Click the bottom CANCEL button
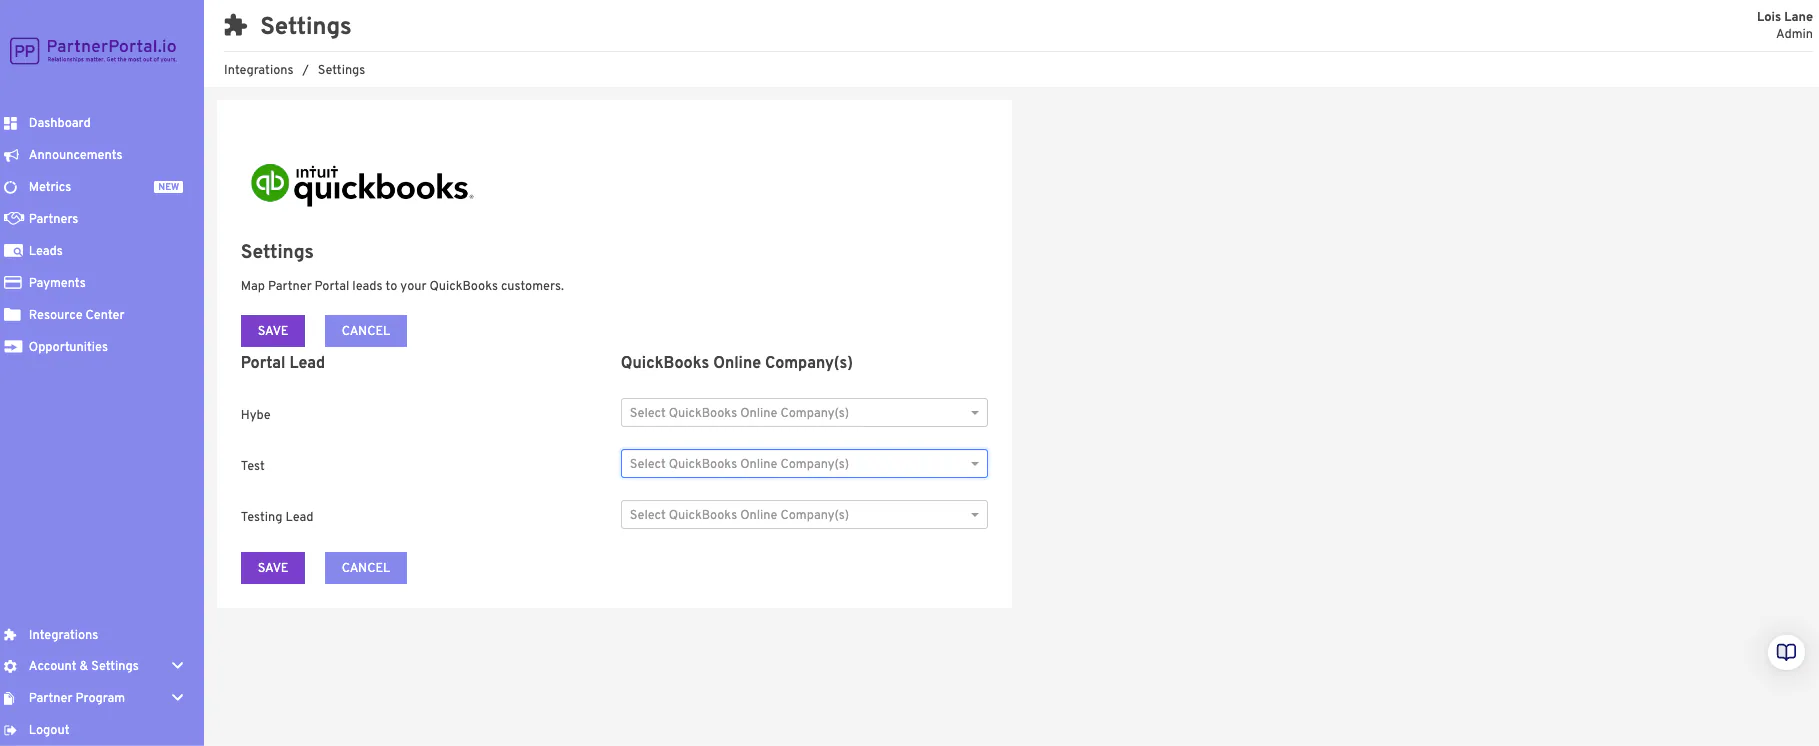The height and width of the screenshot is (746, 1819). click(x=366, y=568)
